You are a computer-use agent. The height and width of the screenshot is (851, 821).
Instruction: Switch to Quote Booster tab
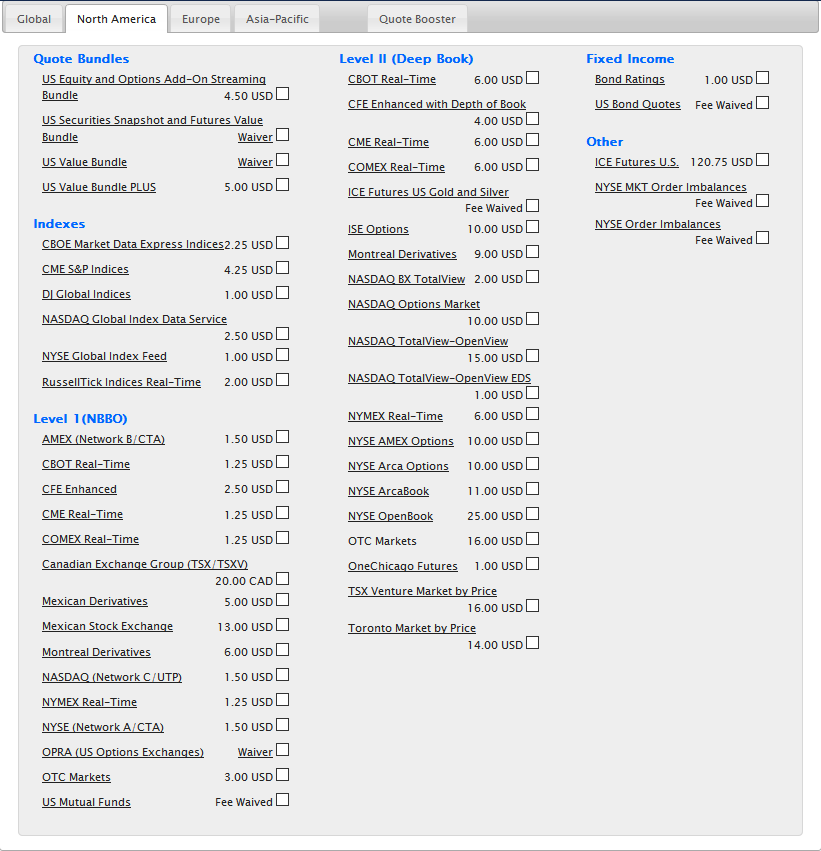(x=417, y=19)
